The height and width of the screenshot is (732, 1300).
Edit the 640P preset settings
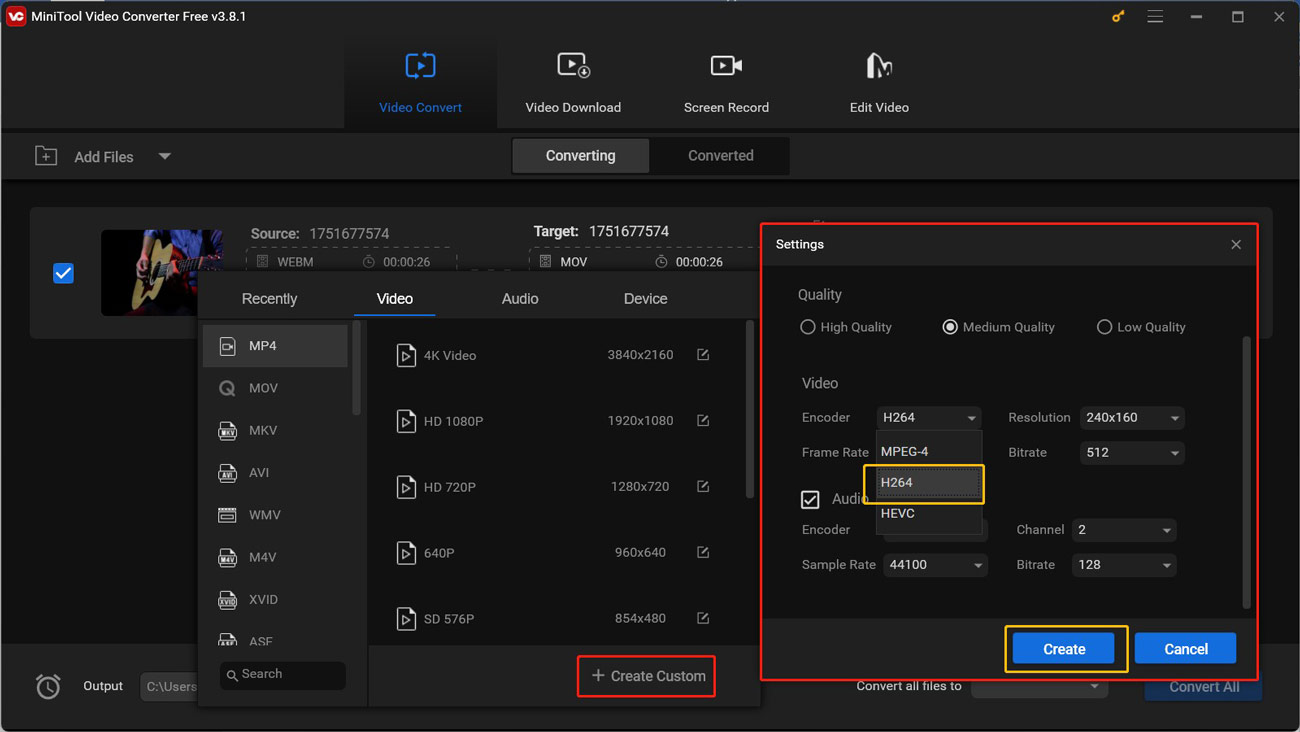coord(703,553)
